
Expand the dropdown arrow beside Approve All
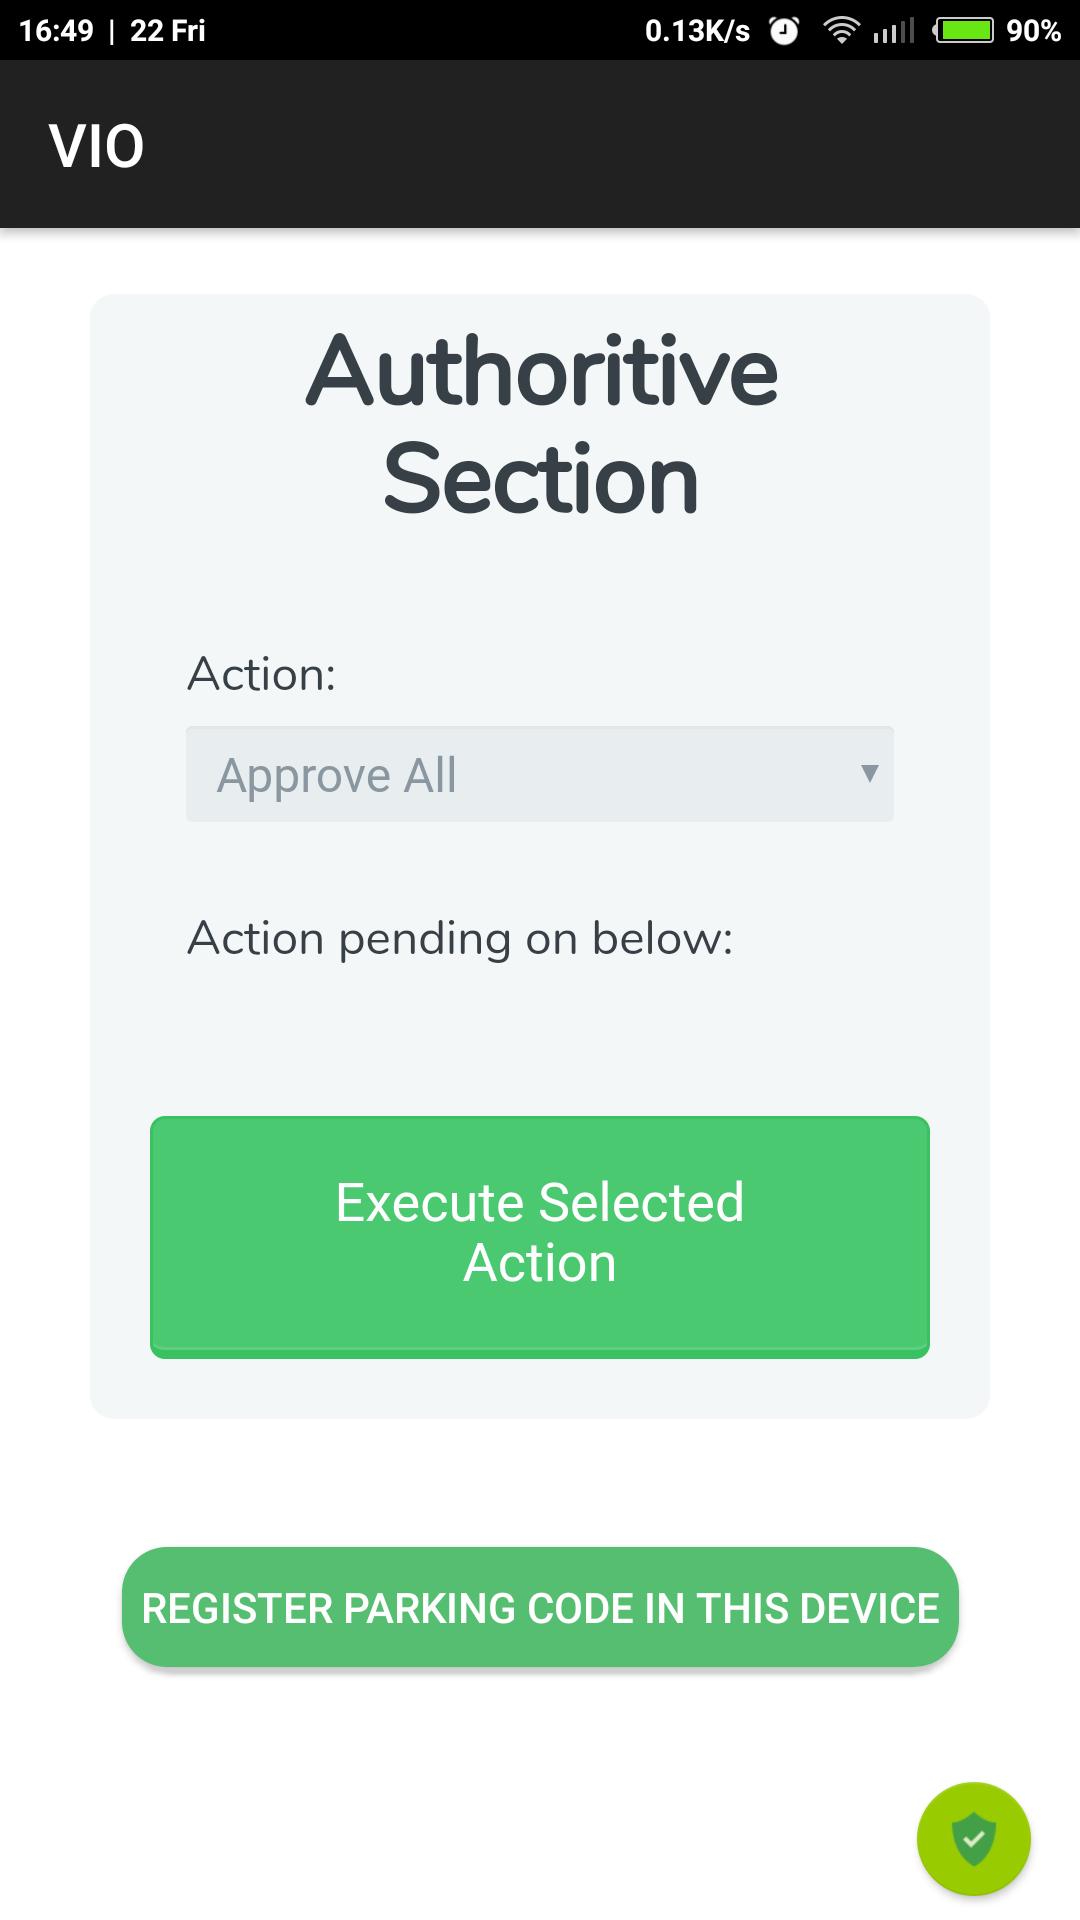point(869,773)
